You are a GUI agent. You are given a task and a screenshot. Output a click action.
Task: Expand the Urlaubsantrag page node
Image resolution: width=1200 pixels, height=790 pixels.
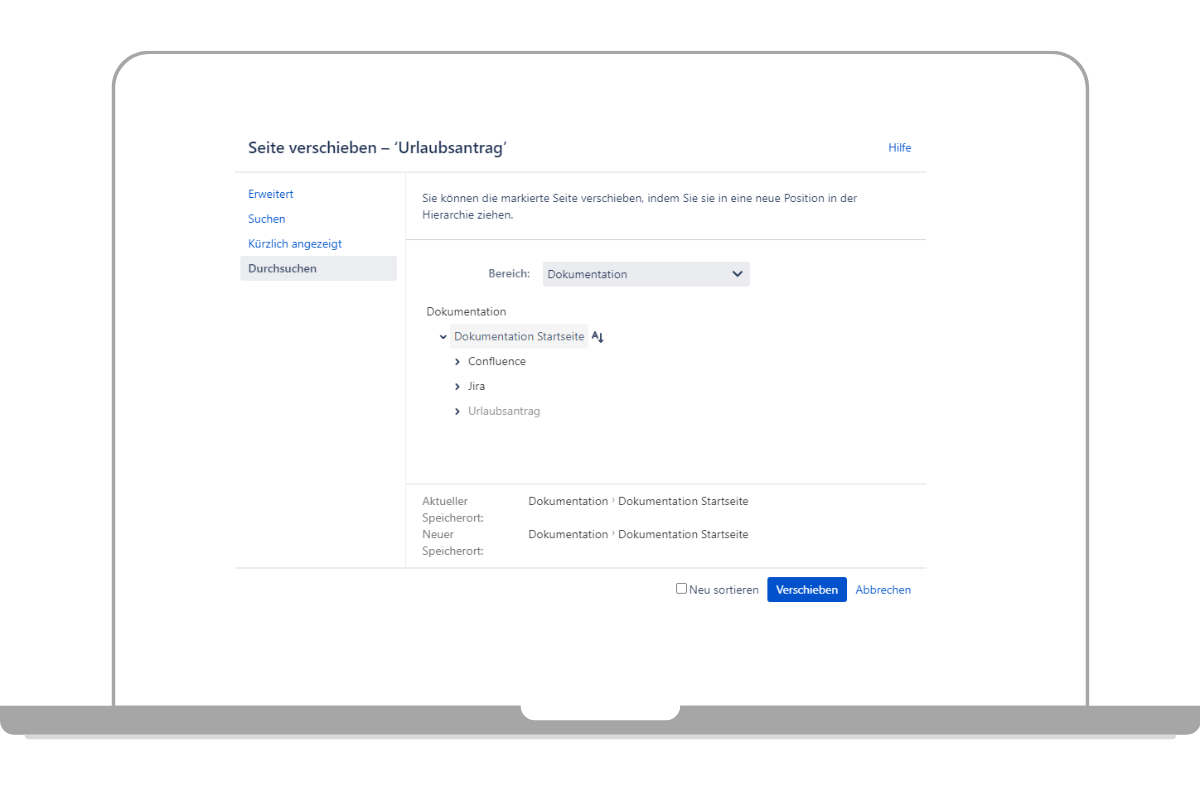coord(457,412)
